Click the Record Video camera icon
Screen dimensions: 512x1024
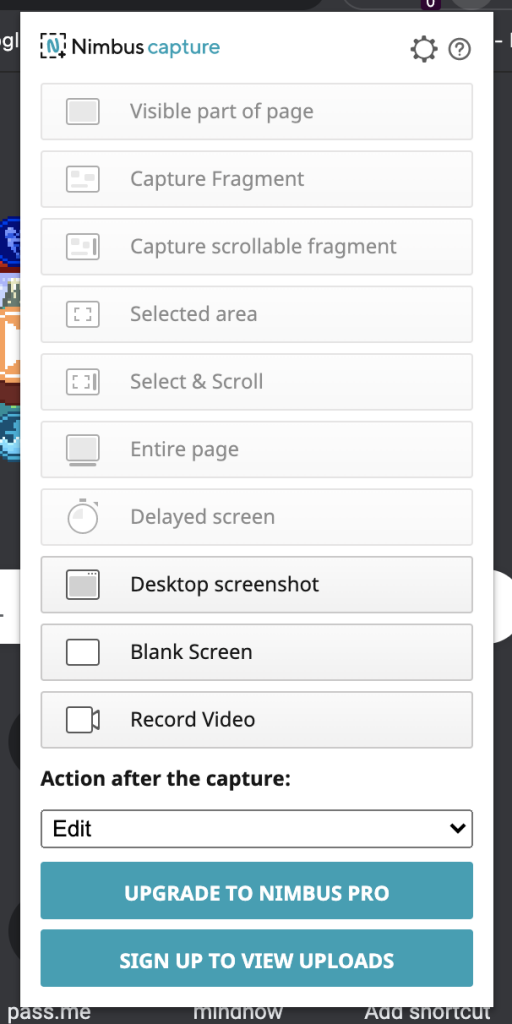coord(83,720)
